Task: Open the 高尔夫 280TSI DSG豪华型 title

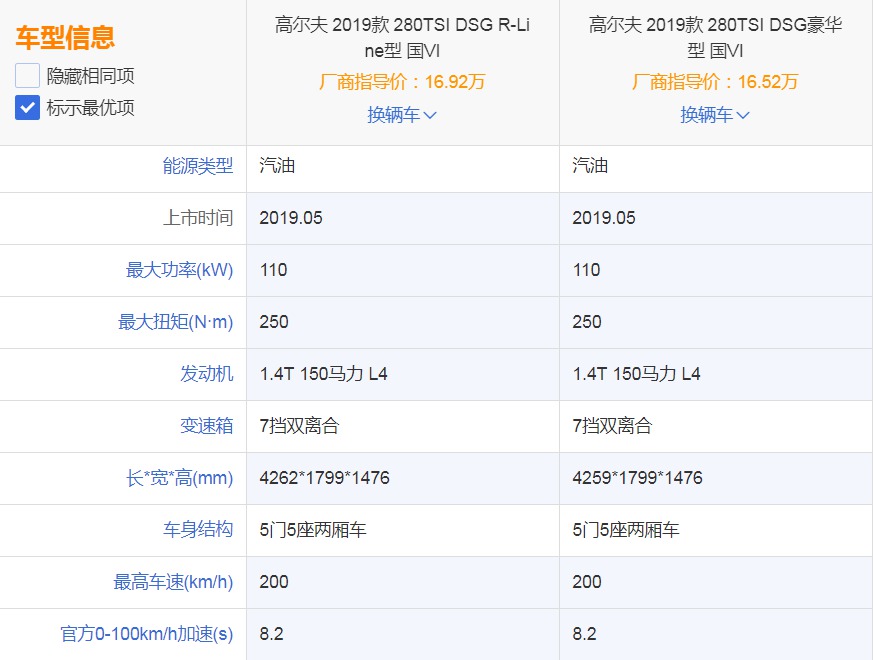Action: click(x=715, y=37)
